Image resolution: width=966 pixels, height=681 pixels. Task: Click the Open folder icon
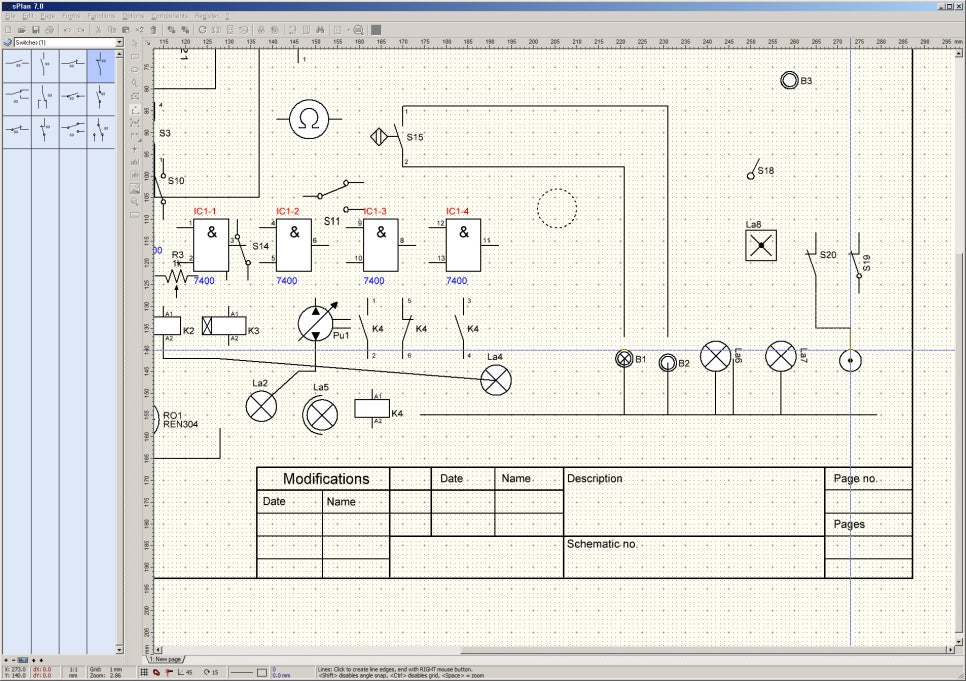[x=21, y=30]
